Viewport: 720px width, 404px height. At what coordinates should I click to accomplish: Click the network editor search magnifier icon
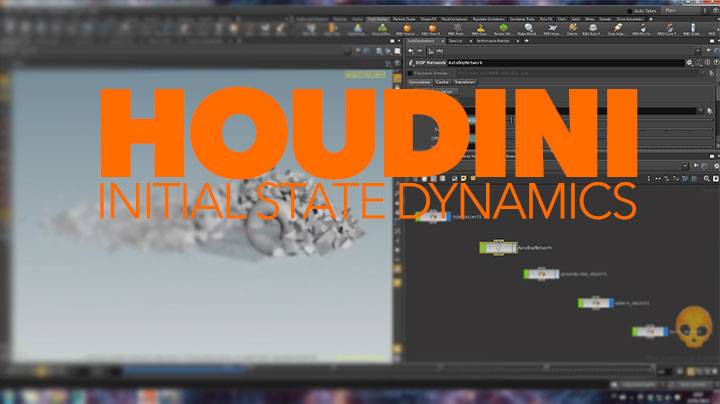[x=707, y=179]
